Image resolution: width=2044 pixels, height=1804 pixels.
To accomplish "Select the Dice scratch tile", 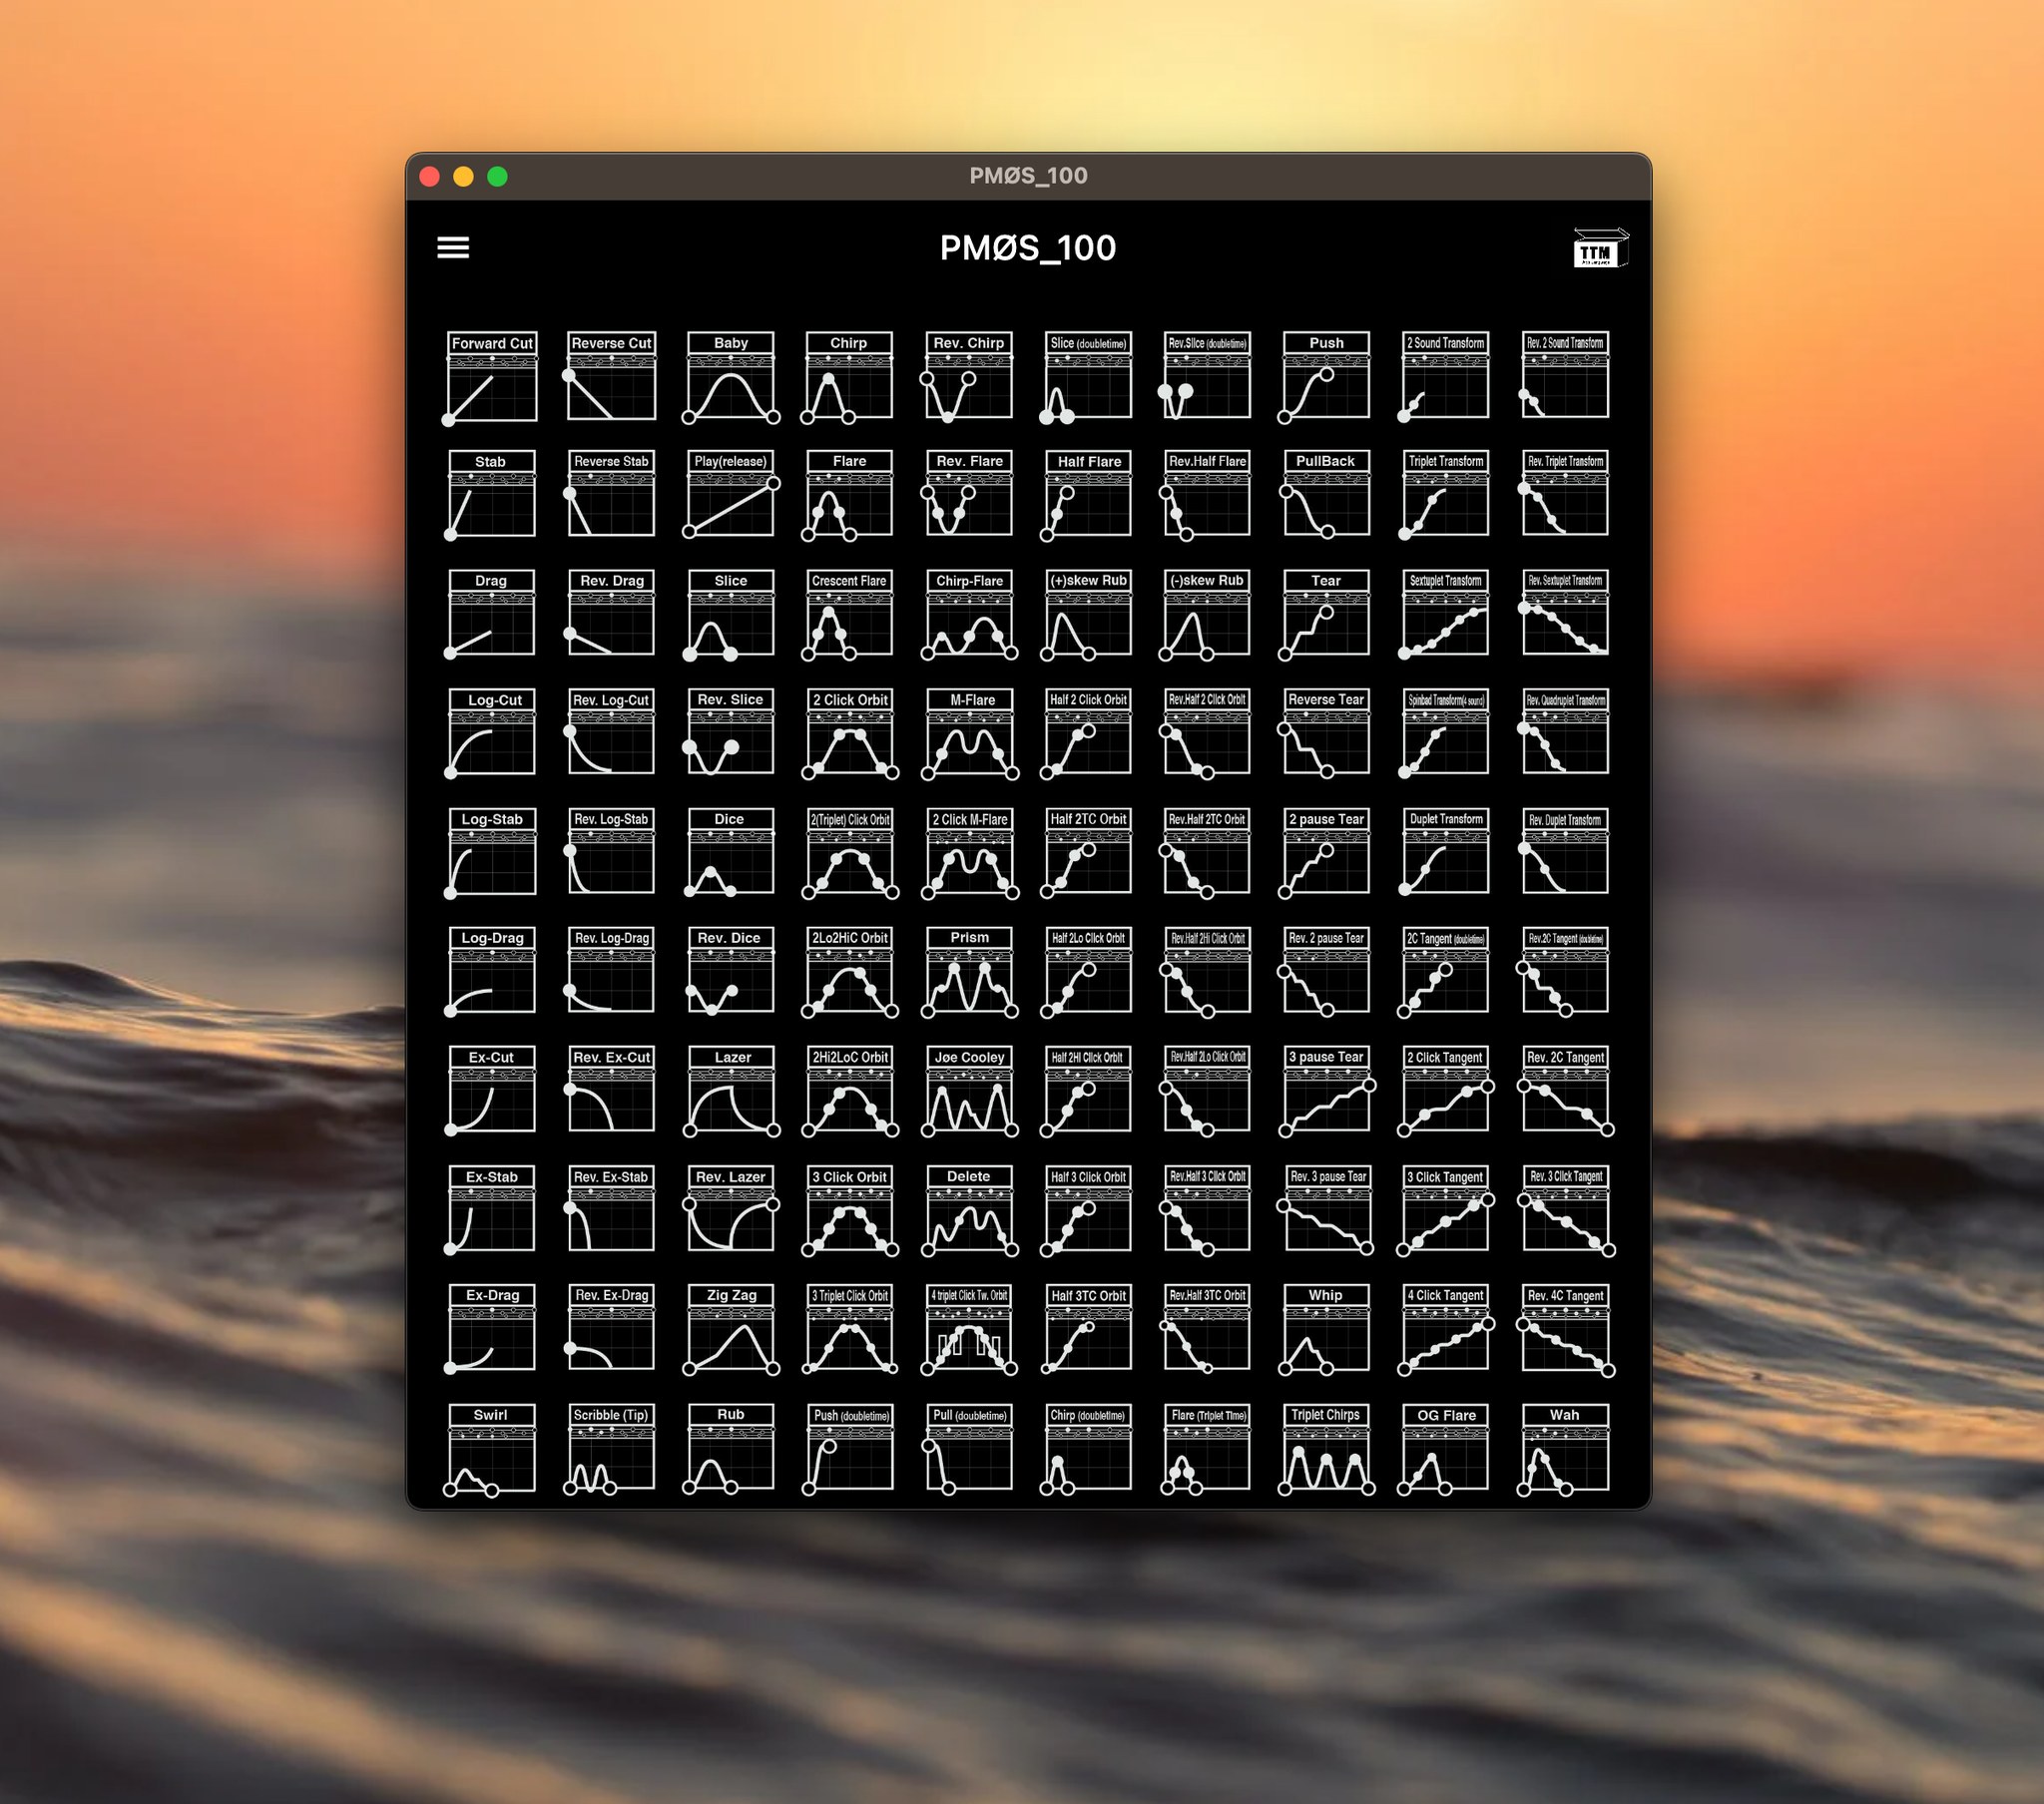I will (731, 852).
